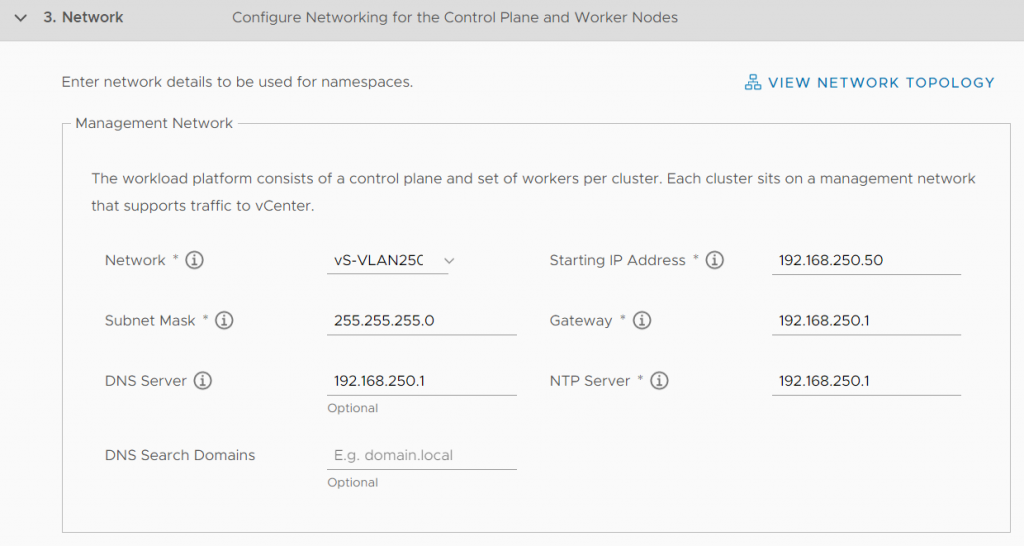Click the '3. Network' step title
1024x546 pixels.
point(83,18)
